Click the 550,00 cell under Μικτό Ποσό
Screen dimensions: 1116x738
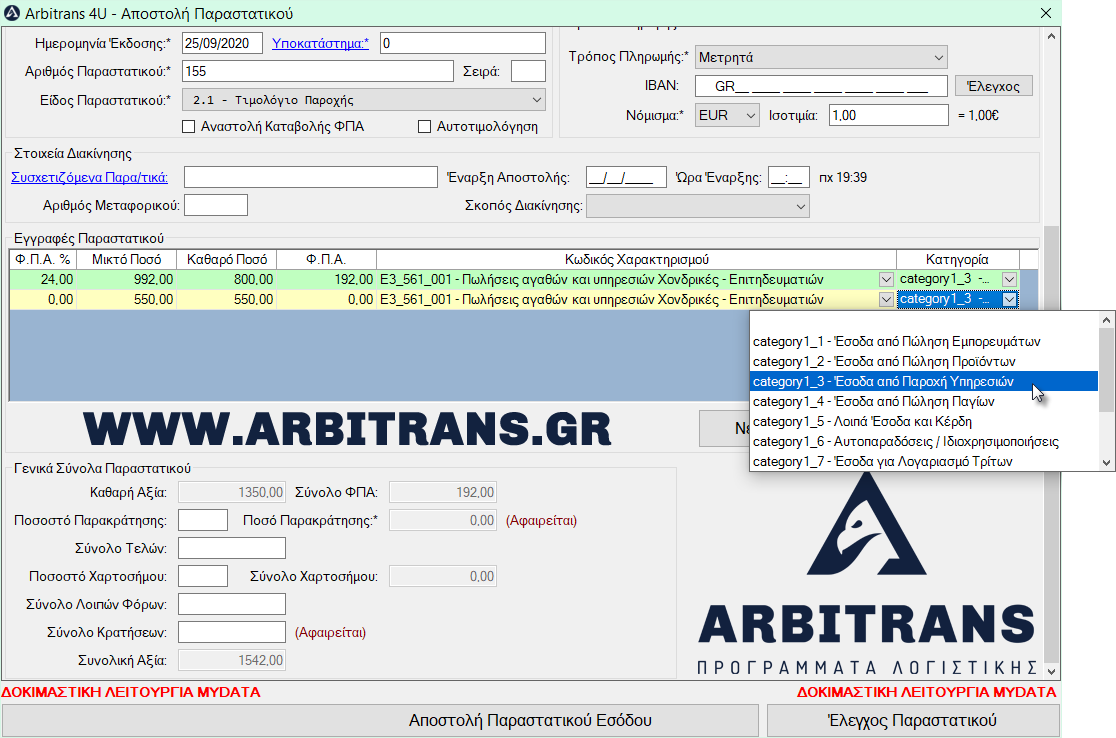126,300
